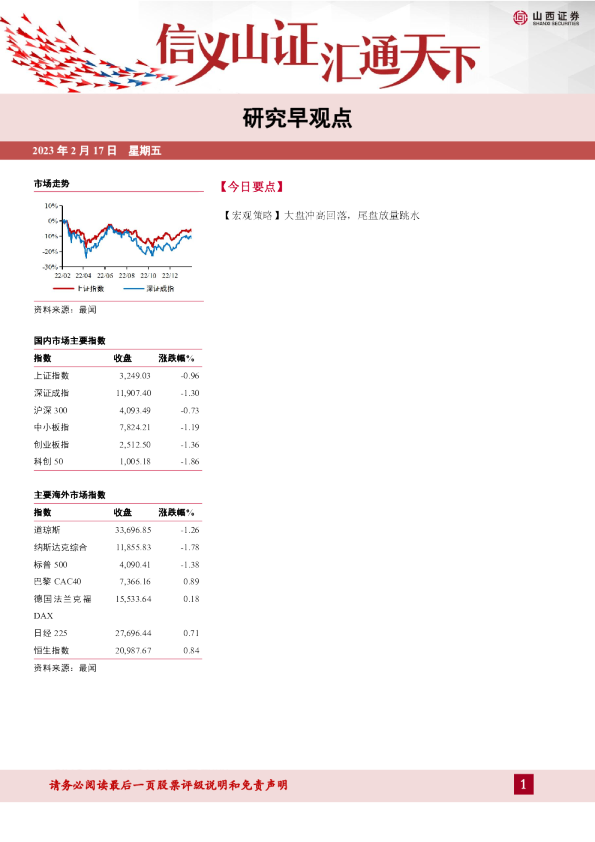This screenshot has height=842, width=595.
Task: Select the 研究早观点 title heading
Action: click(x=297, y=118)
